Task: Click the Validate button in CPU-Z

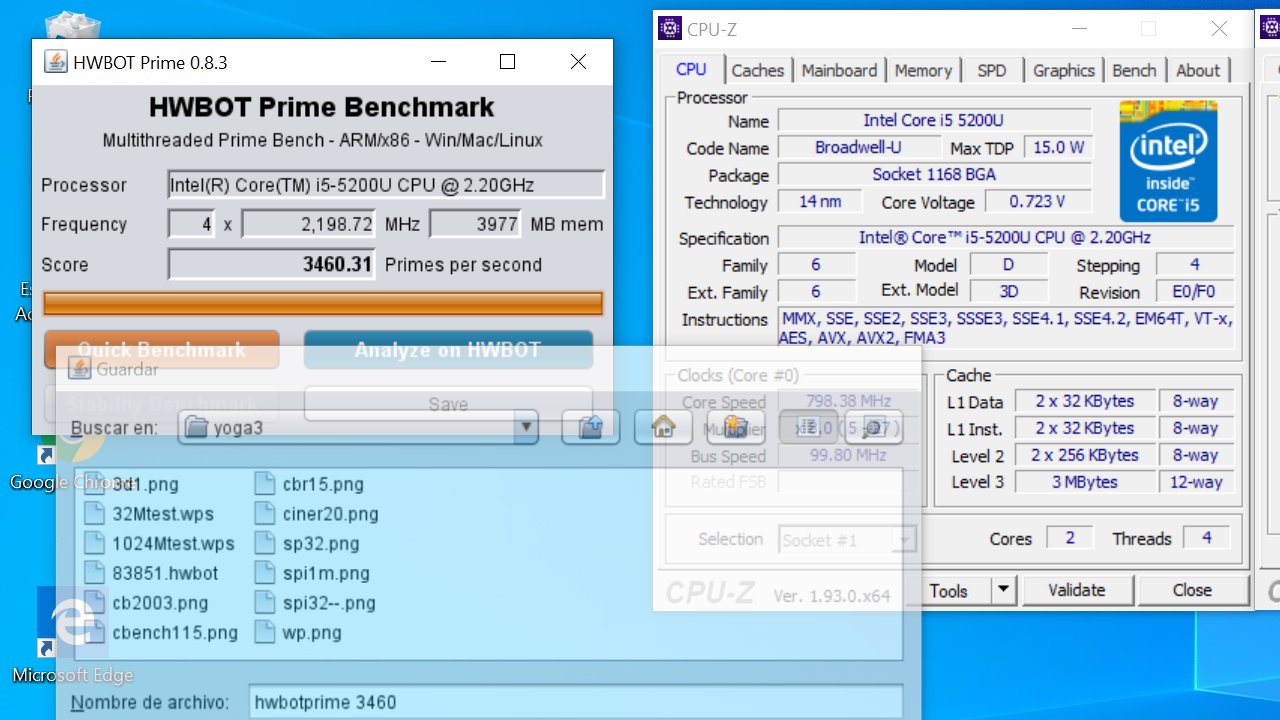Action: pyautogui.click(x=1077, y=590)
